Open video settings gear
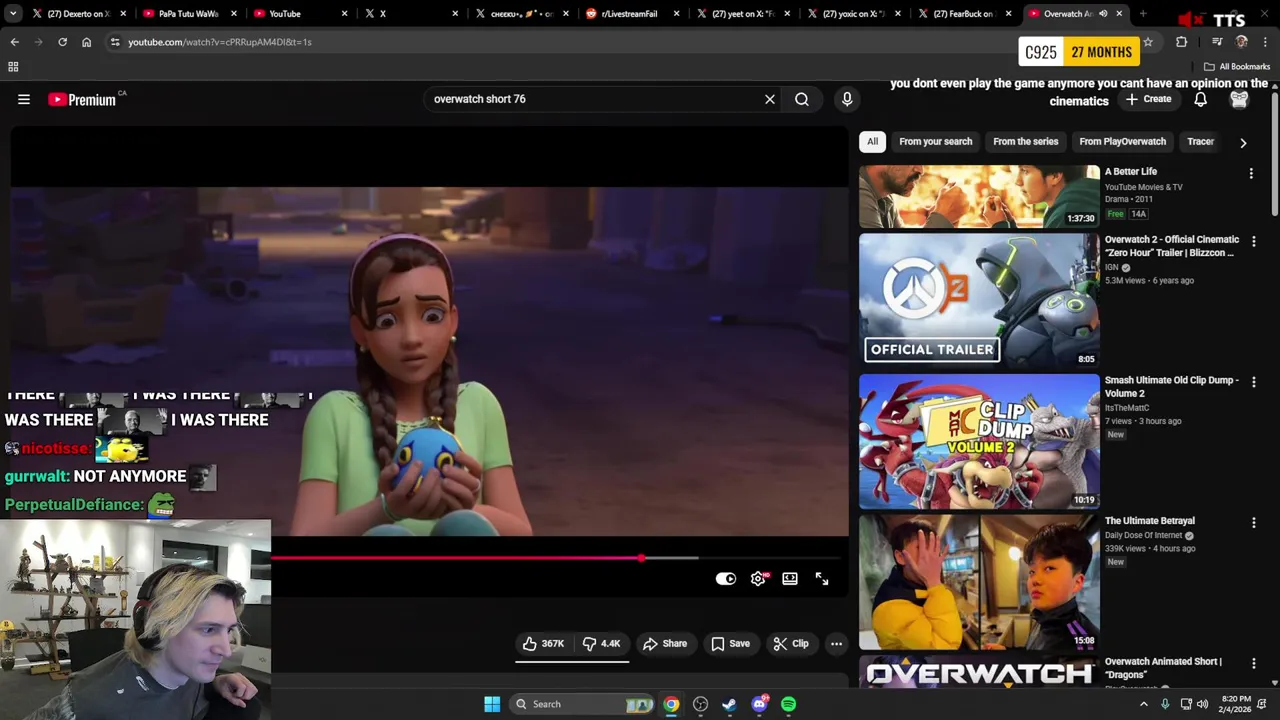The width and height of the screenshot is (1280, 720). pos(759,579)
